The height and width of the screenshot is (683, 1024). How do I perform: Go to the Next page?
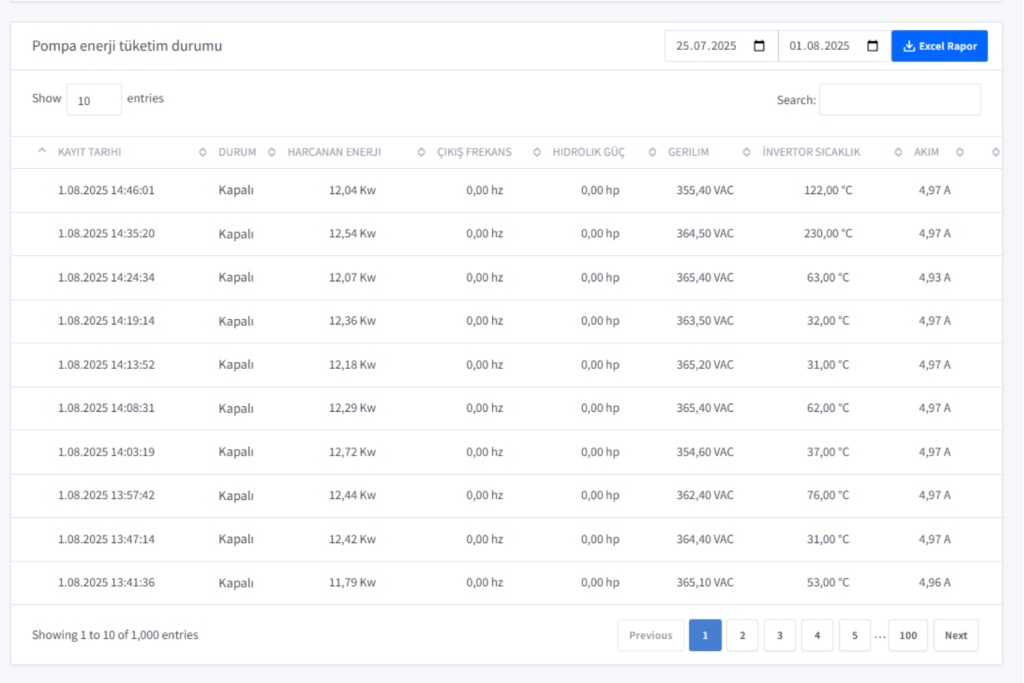pos(955,635)
